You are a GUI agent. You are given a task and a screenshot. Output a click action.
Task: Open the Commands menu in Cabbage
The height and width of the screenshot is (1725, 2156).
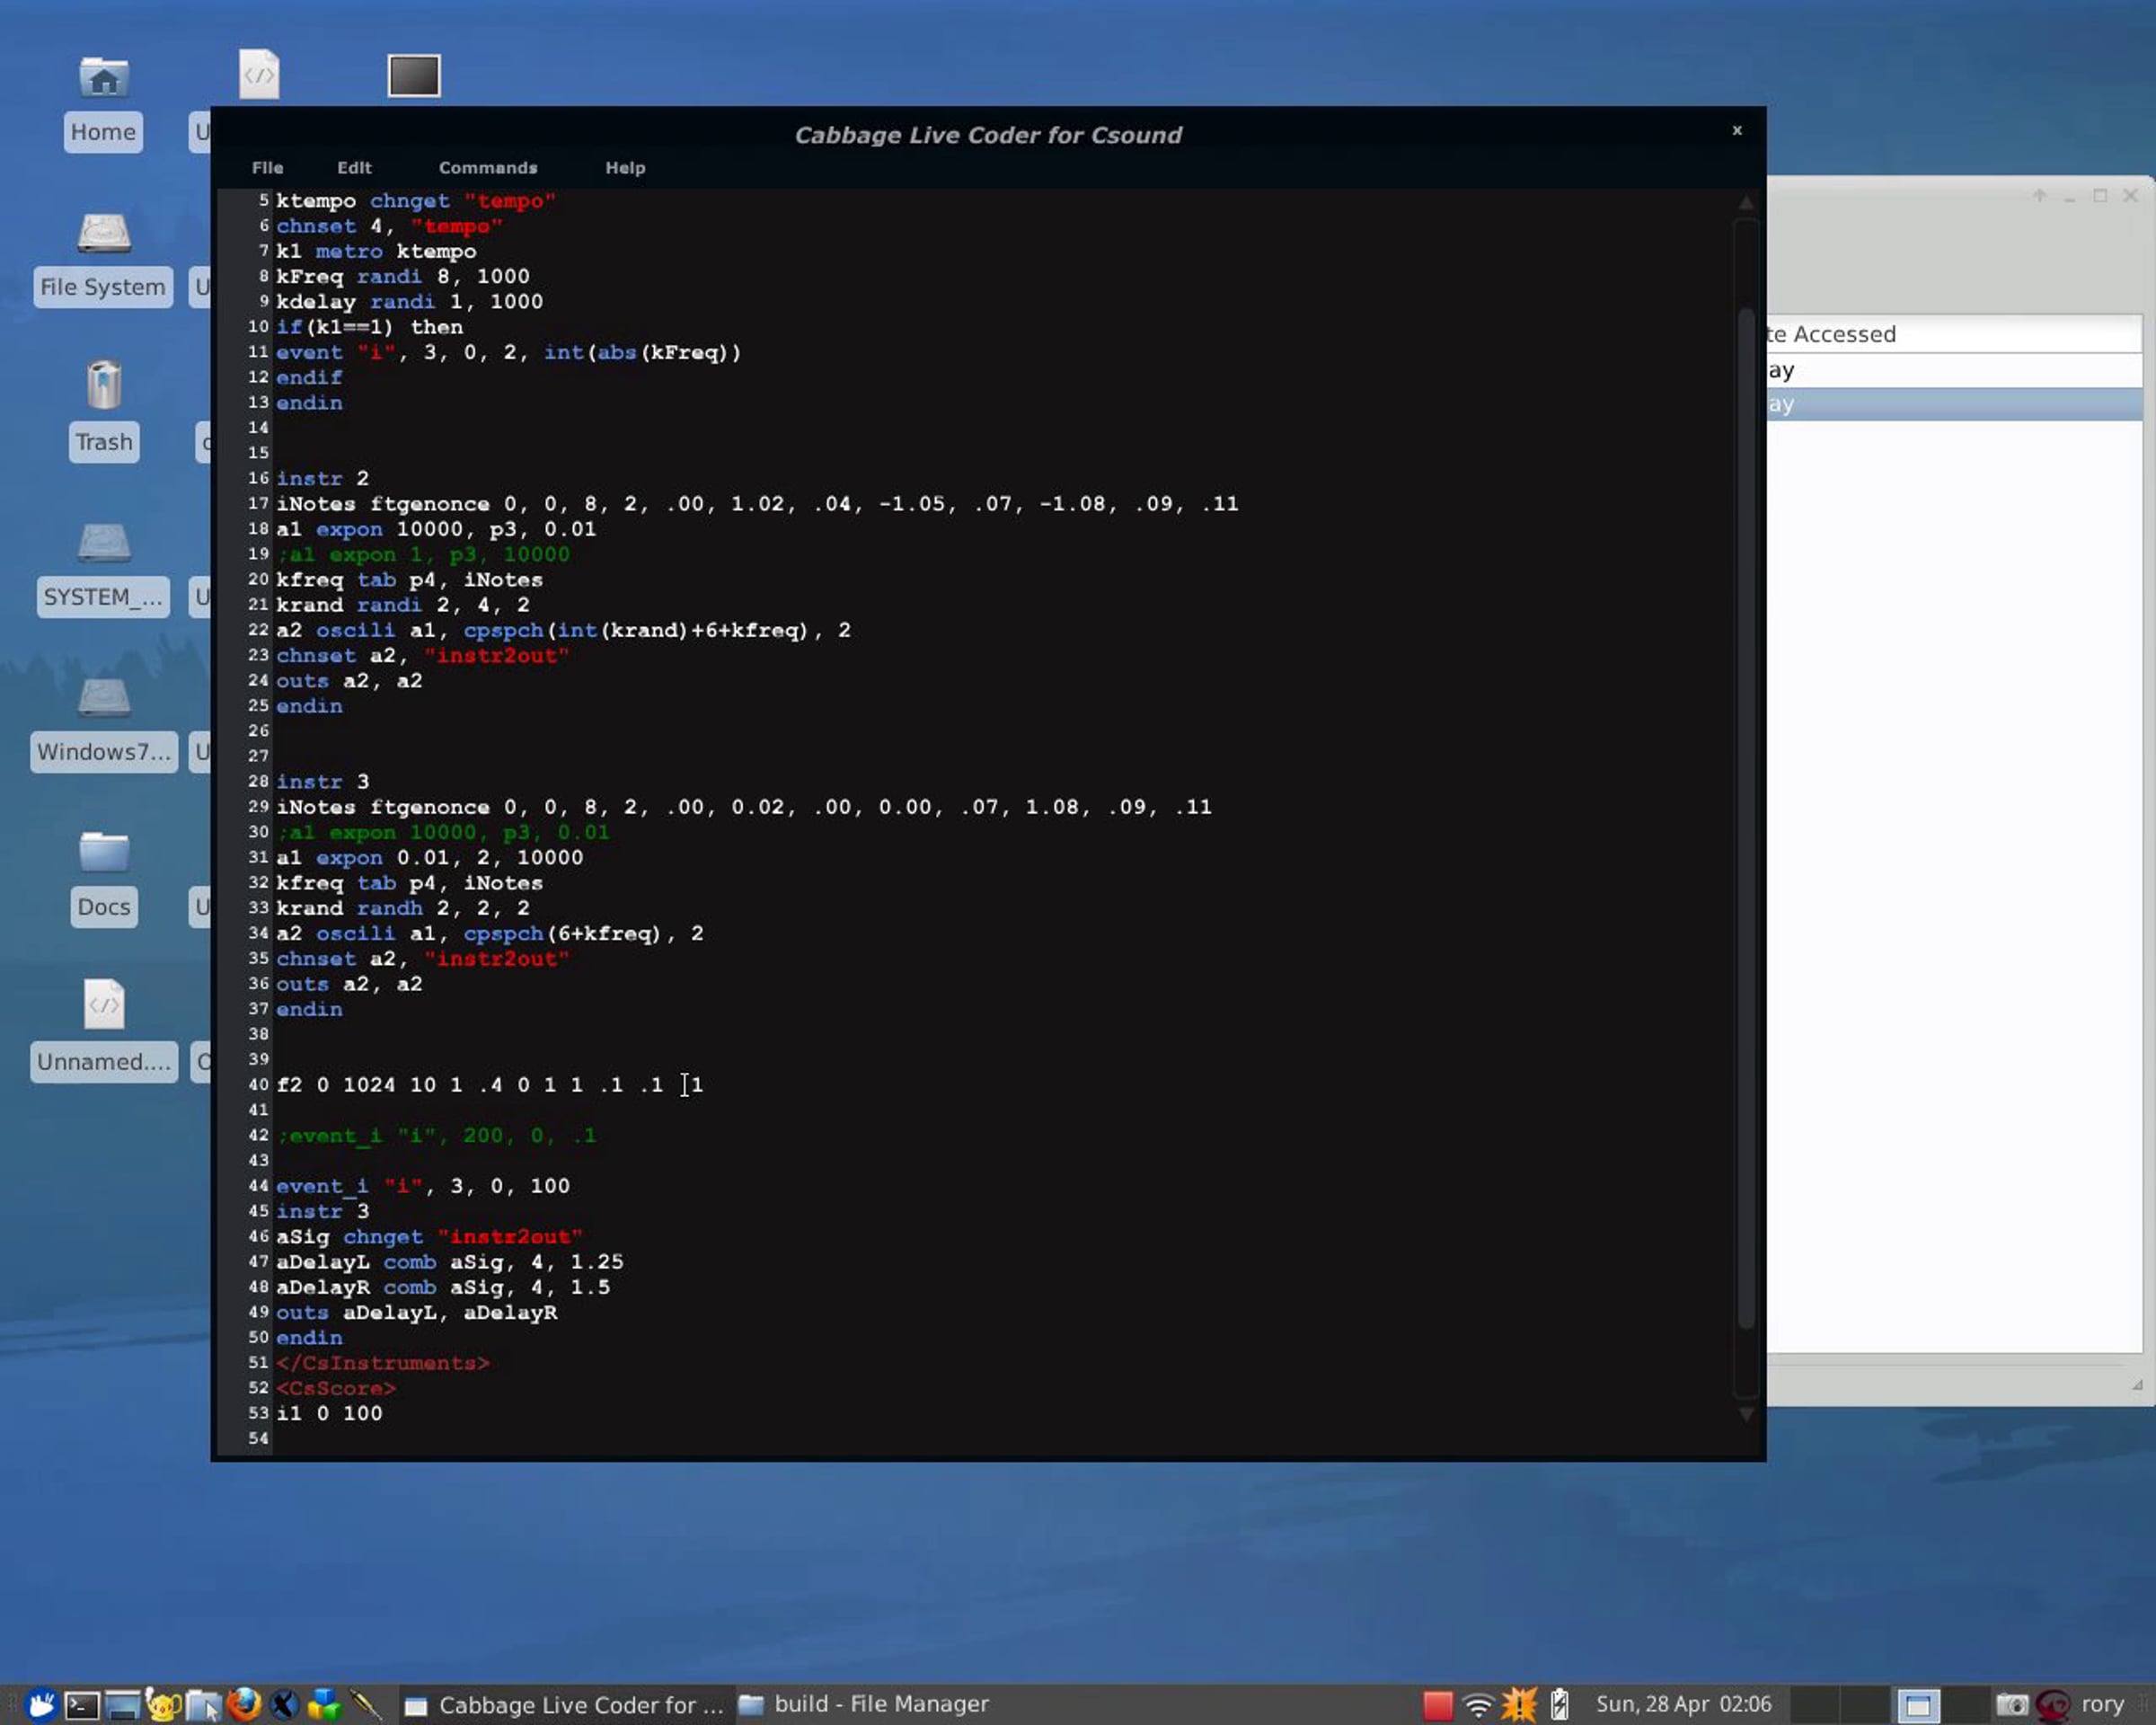point(488,168)
